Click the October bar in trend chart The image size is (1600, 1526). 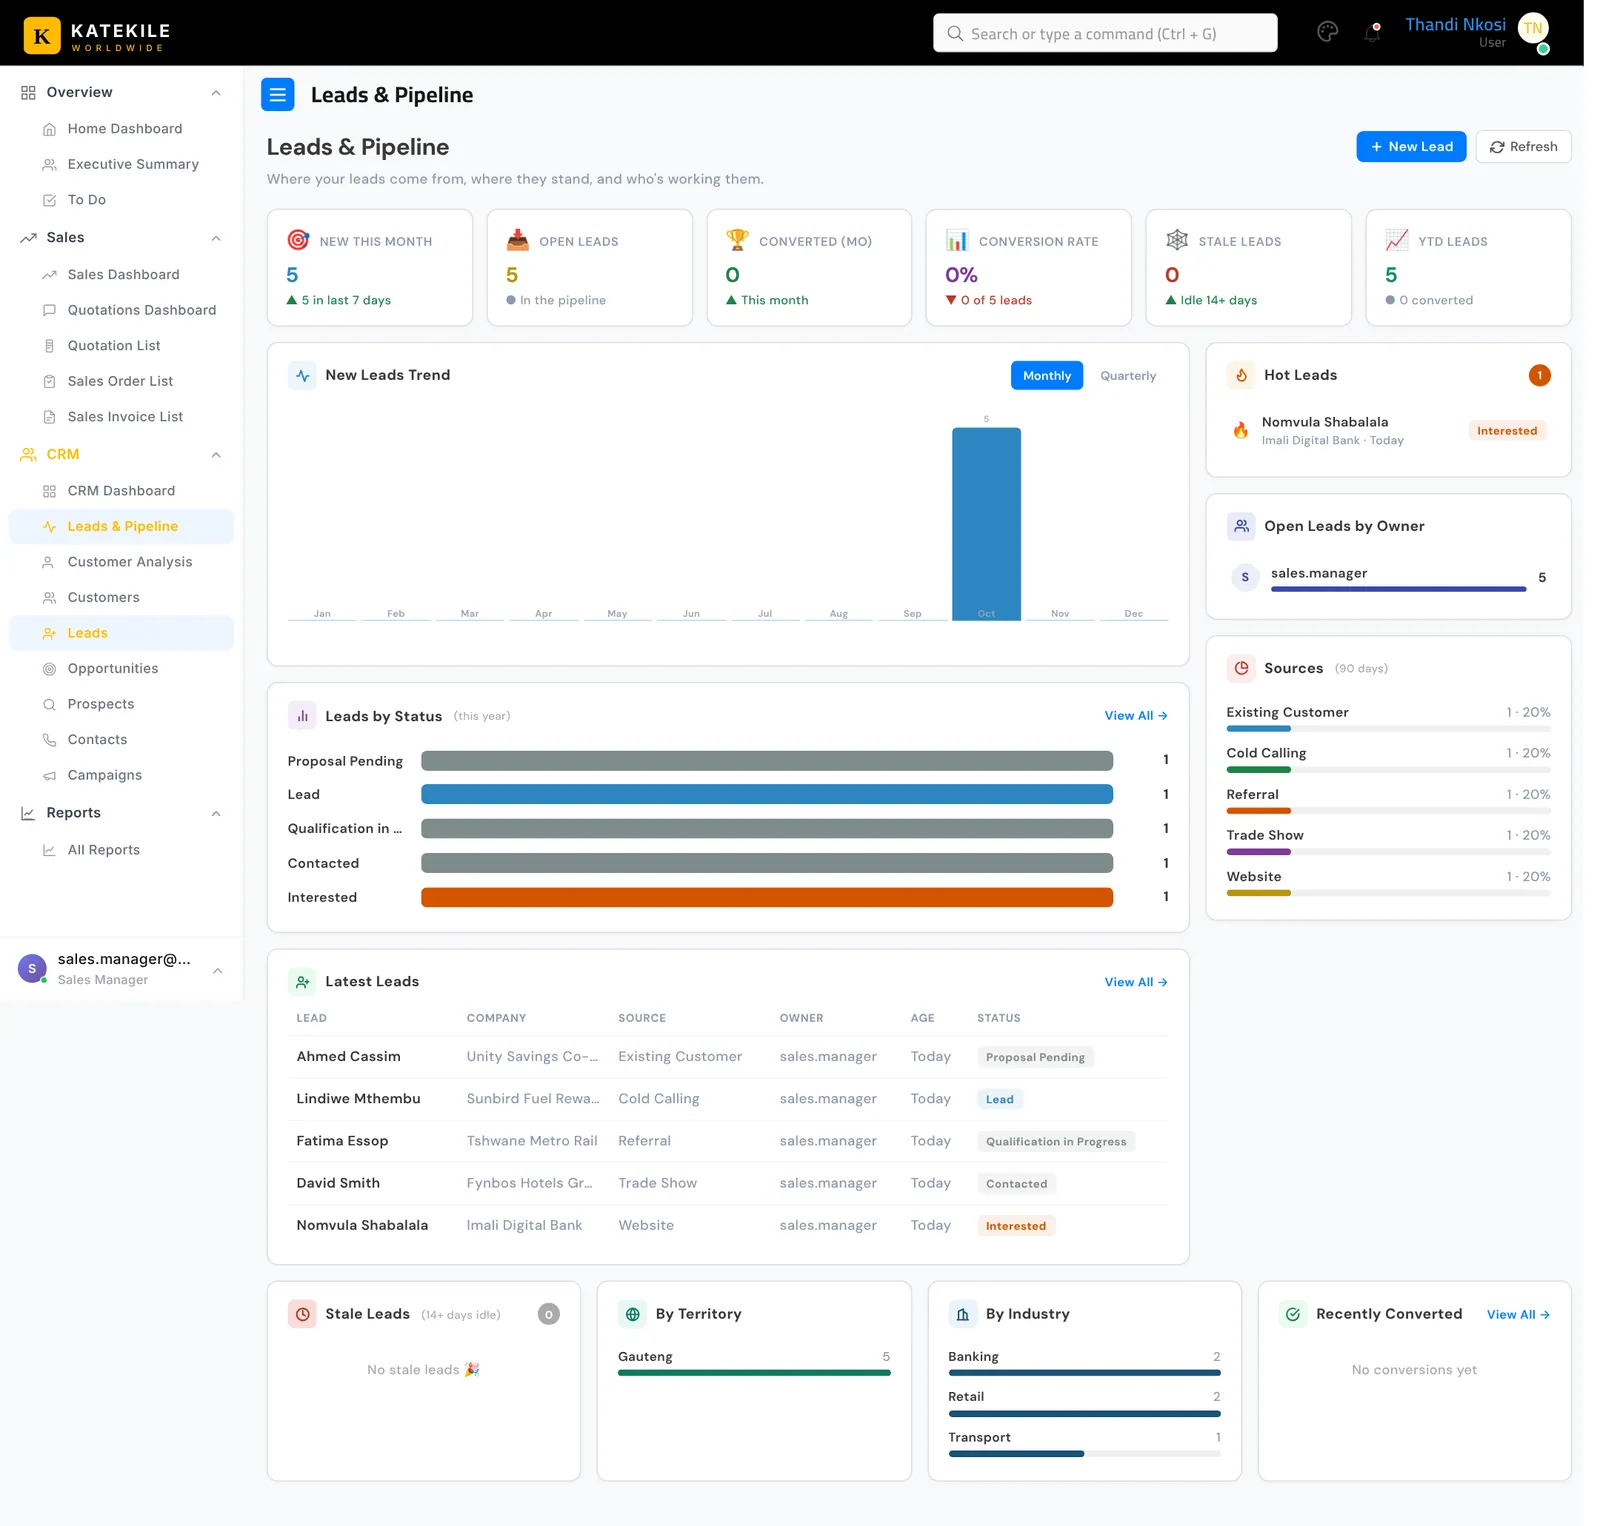point(986,524)
